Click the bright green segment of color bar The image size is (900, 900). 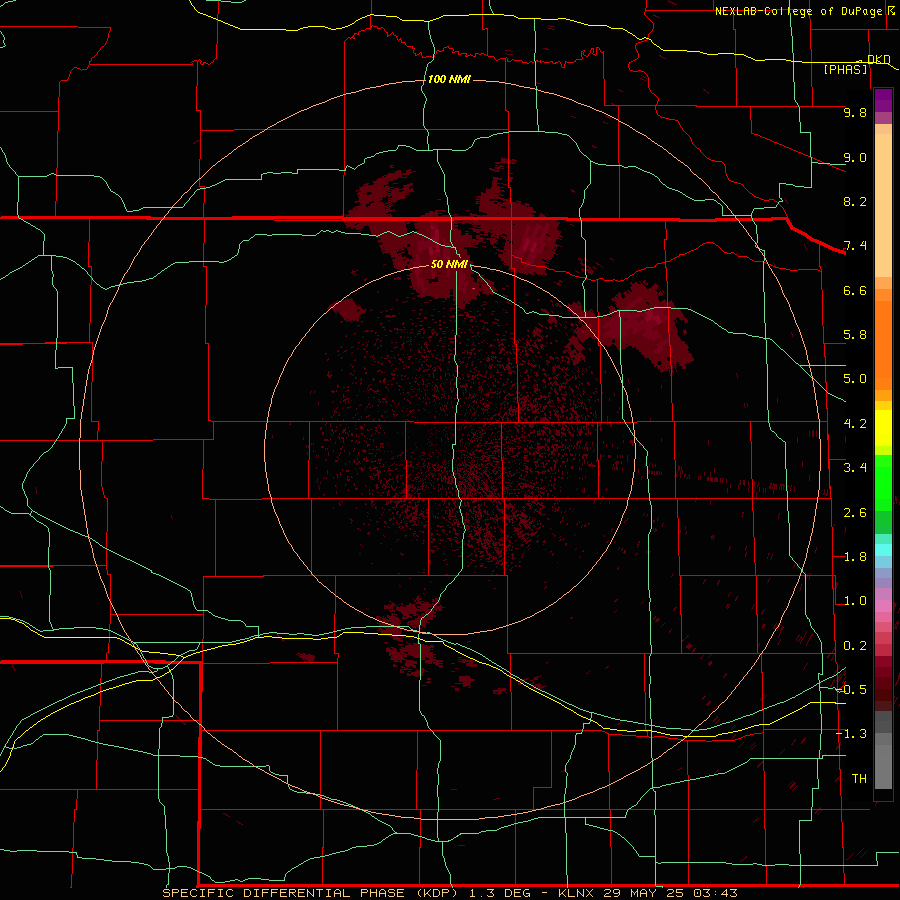883,482
